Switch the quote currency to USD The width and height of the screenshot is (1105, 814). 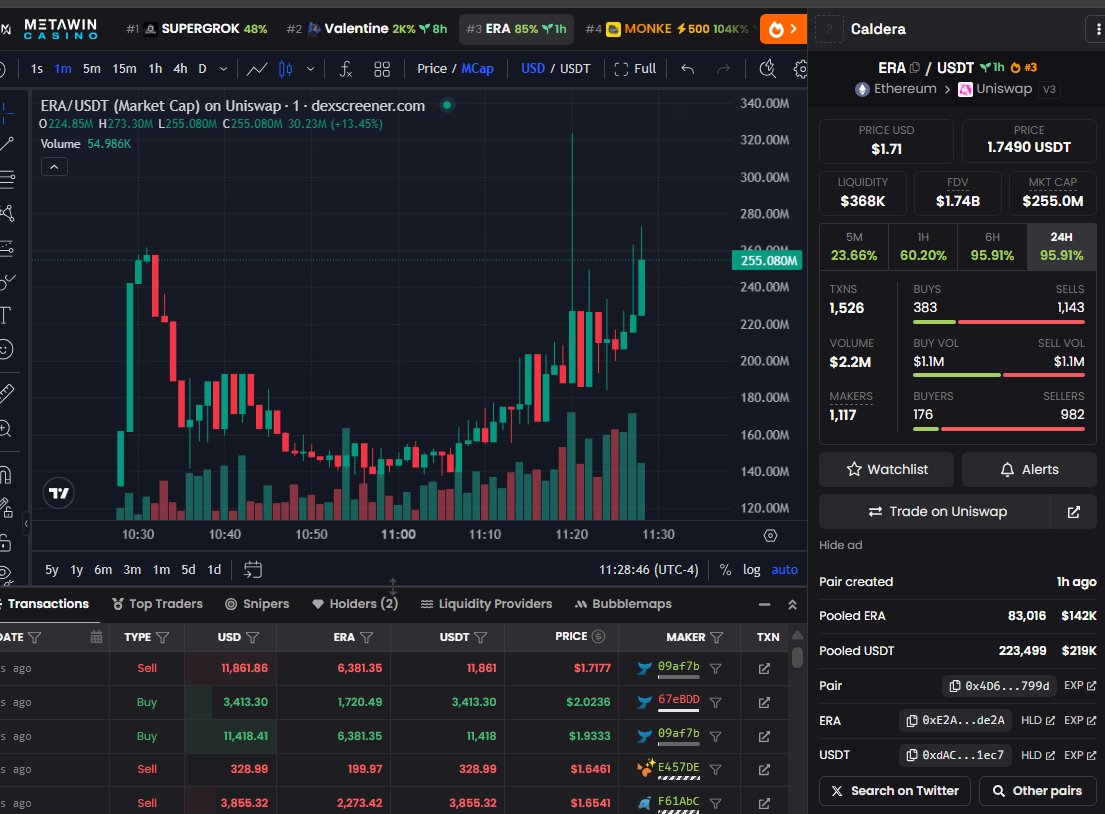(533, 68)
